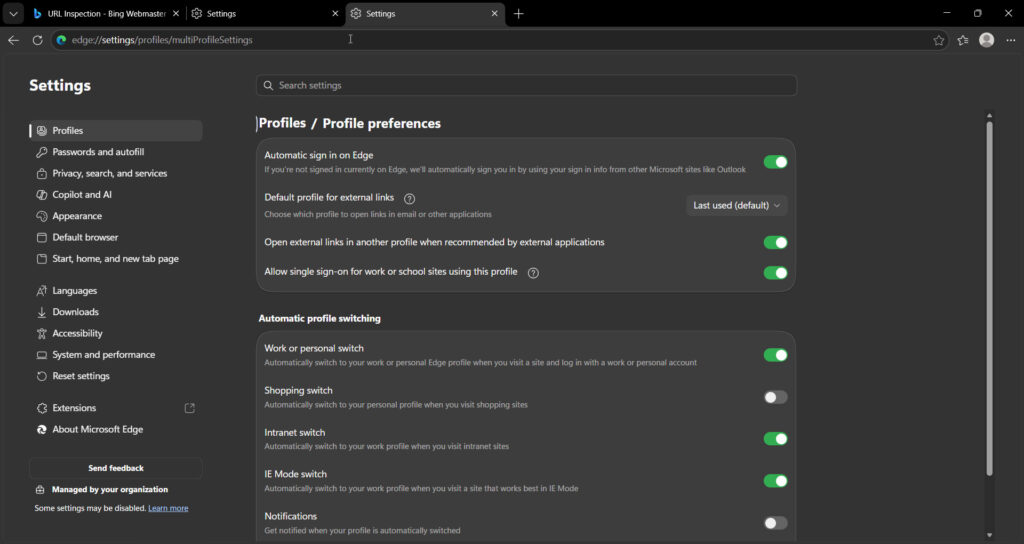
Task: Click the external link icon beside Extensions
Action: [x=189, y=408]
